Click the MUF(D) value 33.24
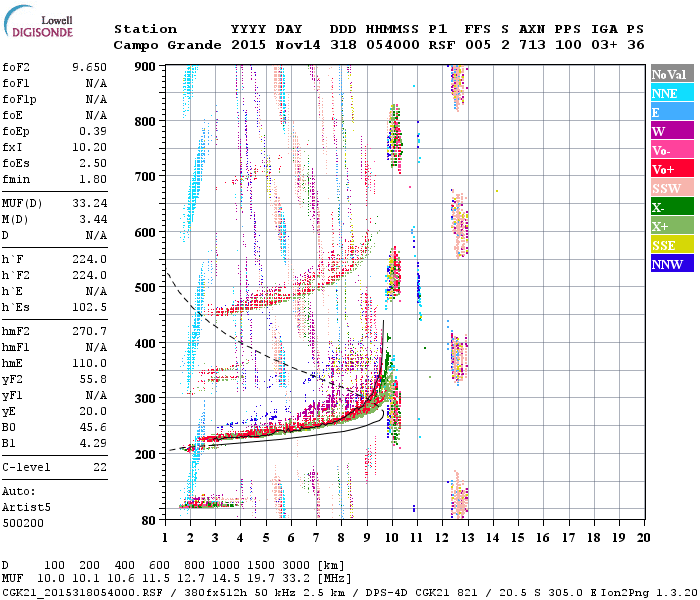The height and width of the screenshot is (600, 700). [x=89, y=203]
